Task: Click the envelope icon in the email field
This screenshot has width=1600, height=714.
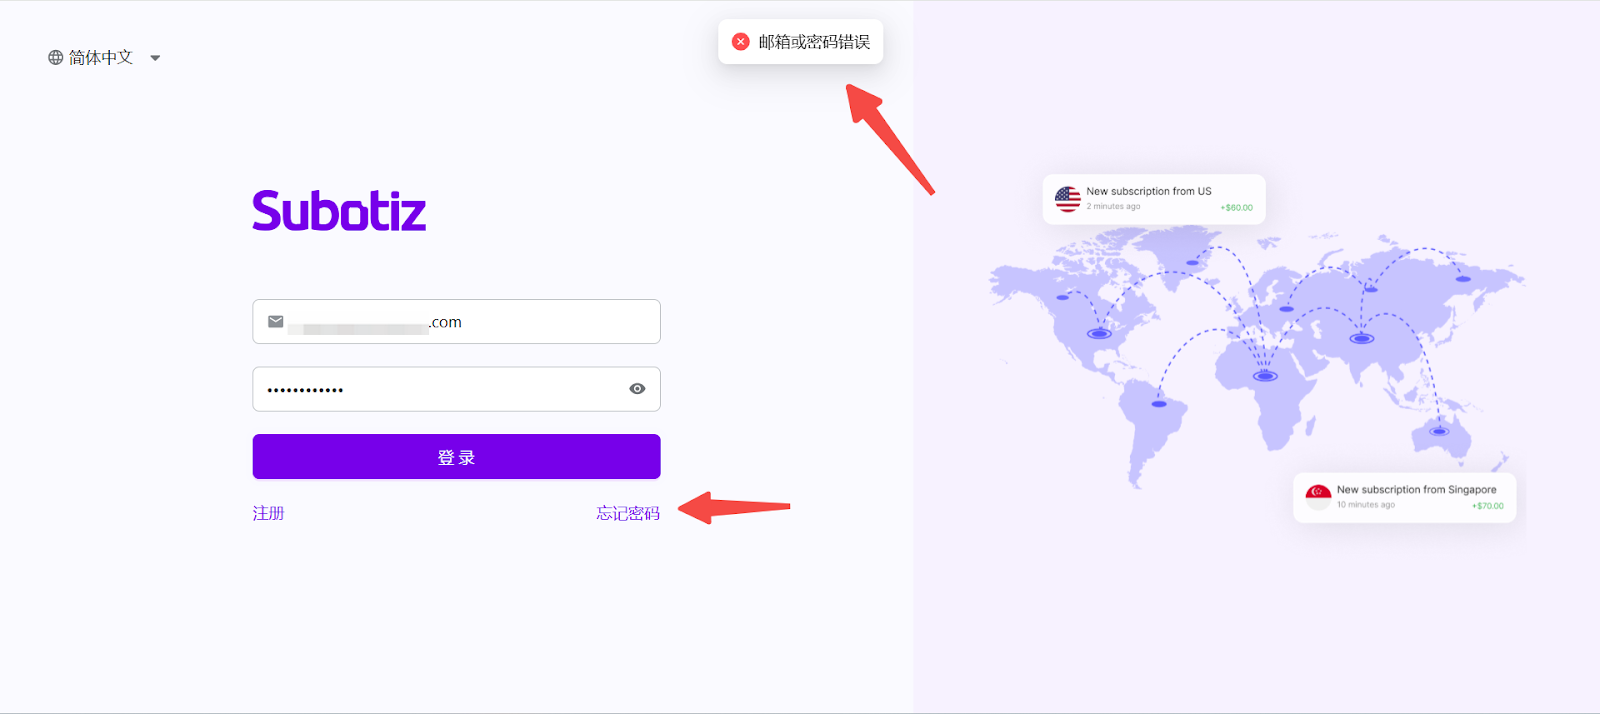Action: coord(276,322)
